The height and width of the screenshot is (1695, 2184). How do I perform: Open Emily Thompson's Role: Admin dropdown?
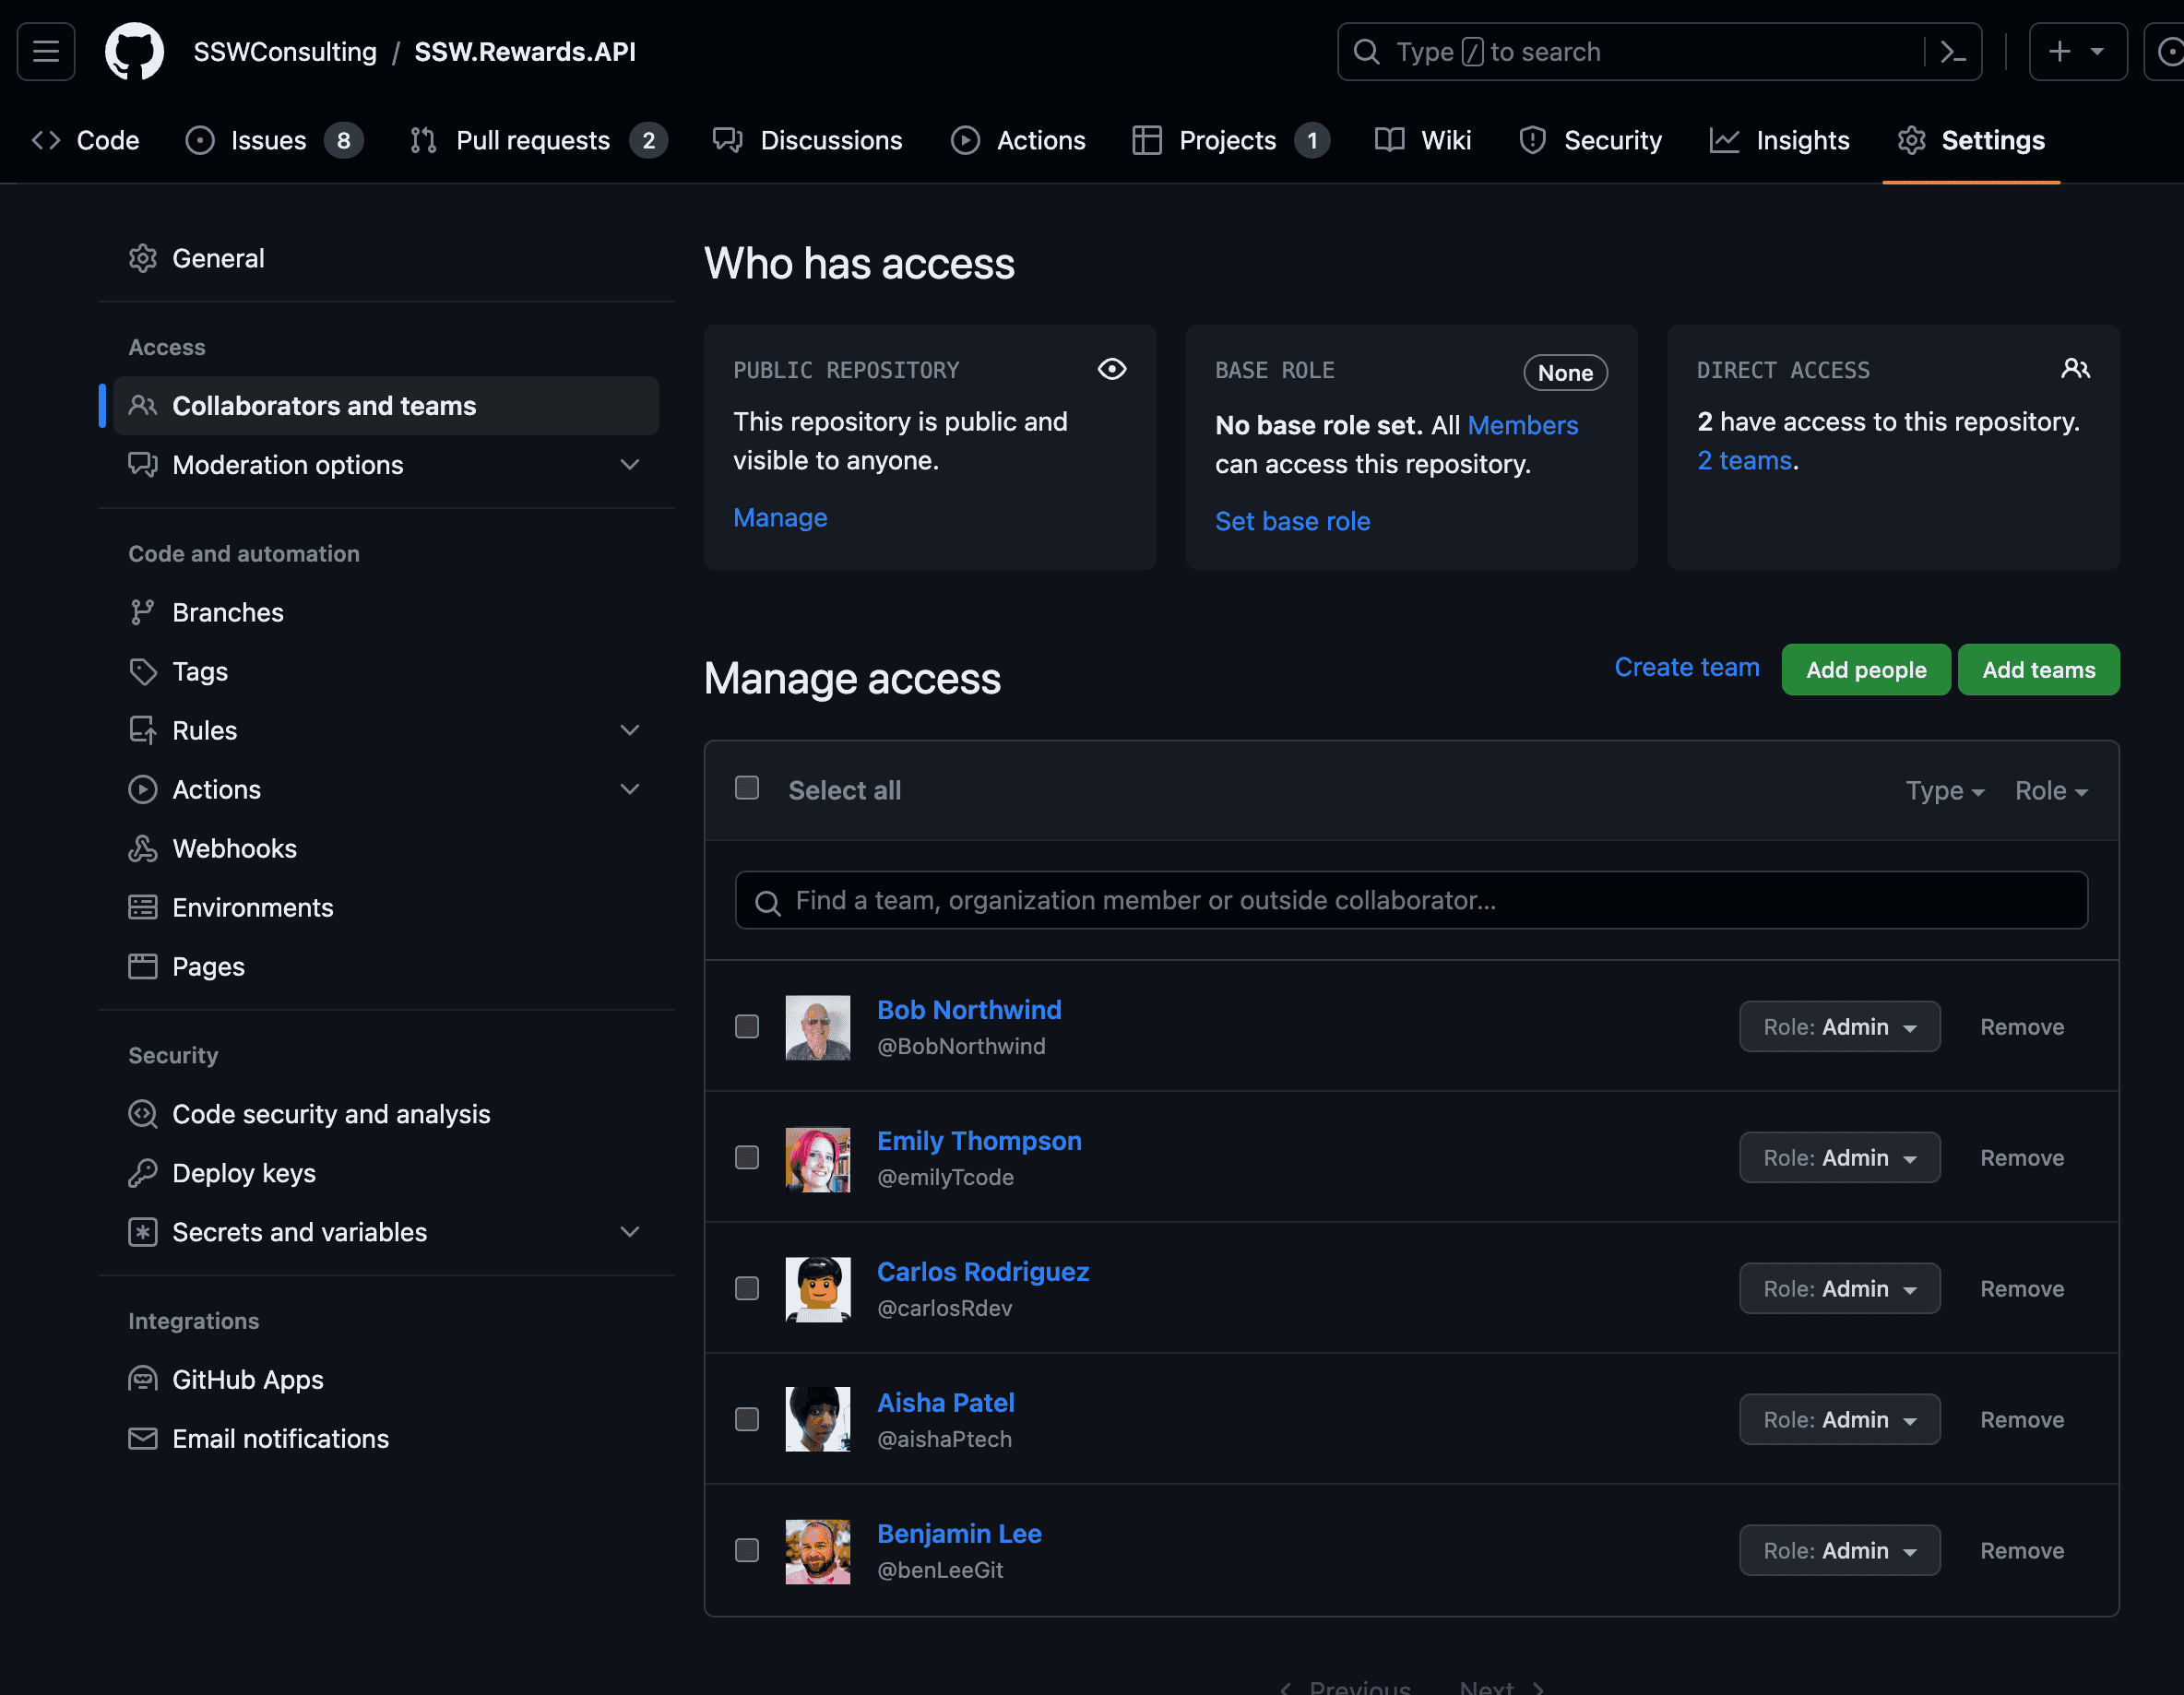click(1839, 1157)
